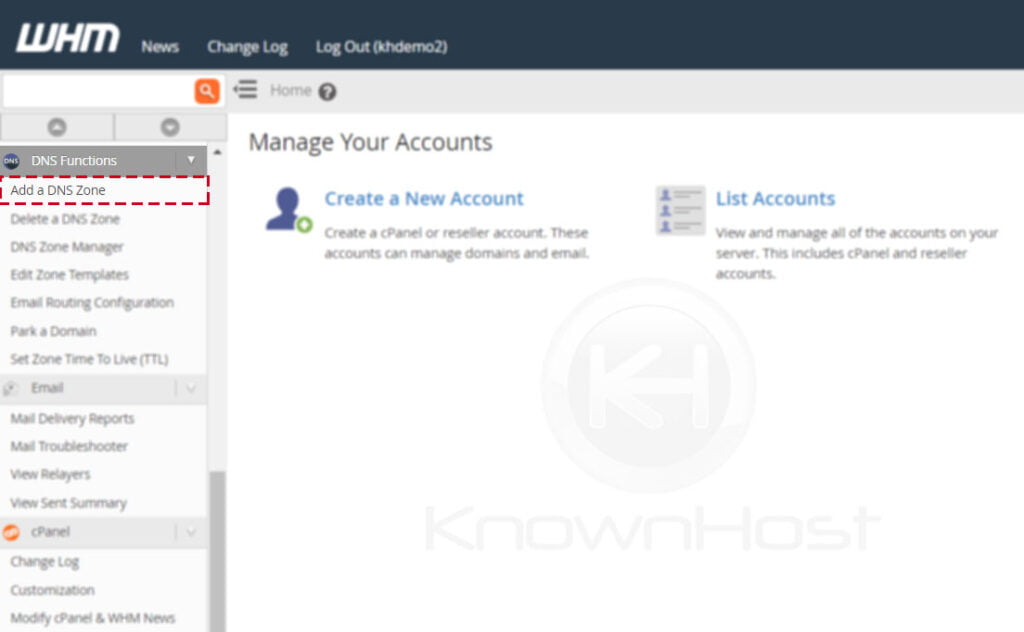This screenshot has width=1024, height=632.
Task: Click the Manage Your Accounts heading
Action: click(x=370, y=142)
